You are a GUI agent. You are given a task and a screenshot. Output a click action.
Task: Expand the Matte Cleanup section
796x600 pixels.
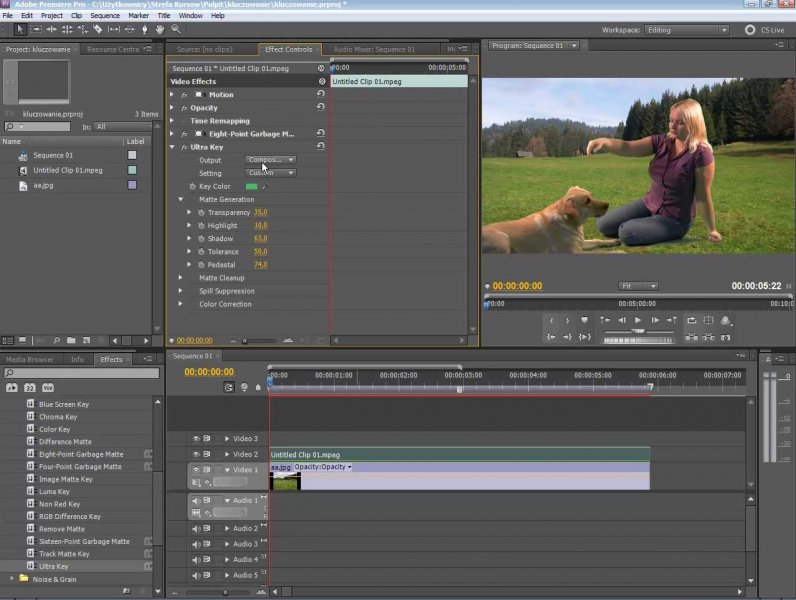[181, 278]
